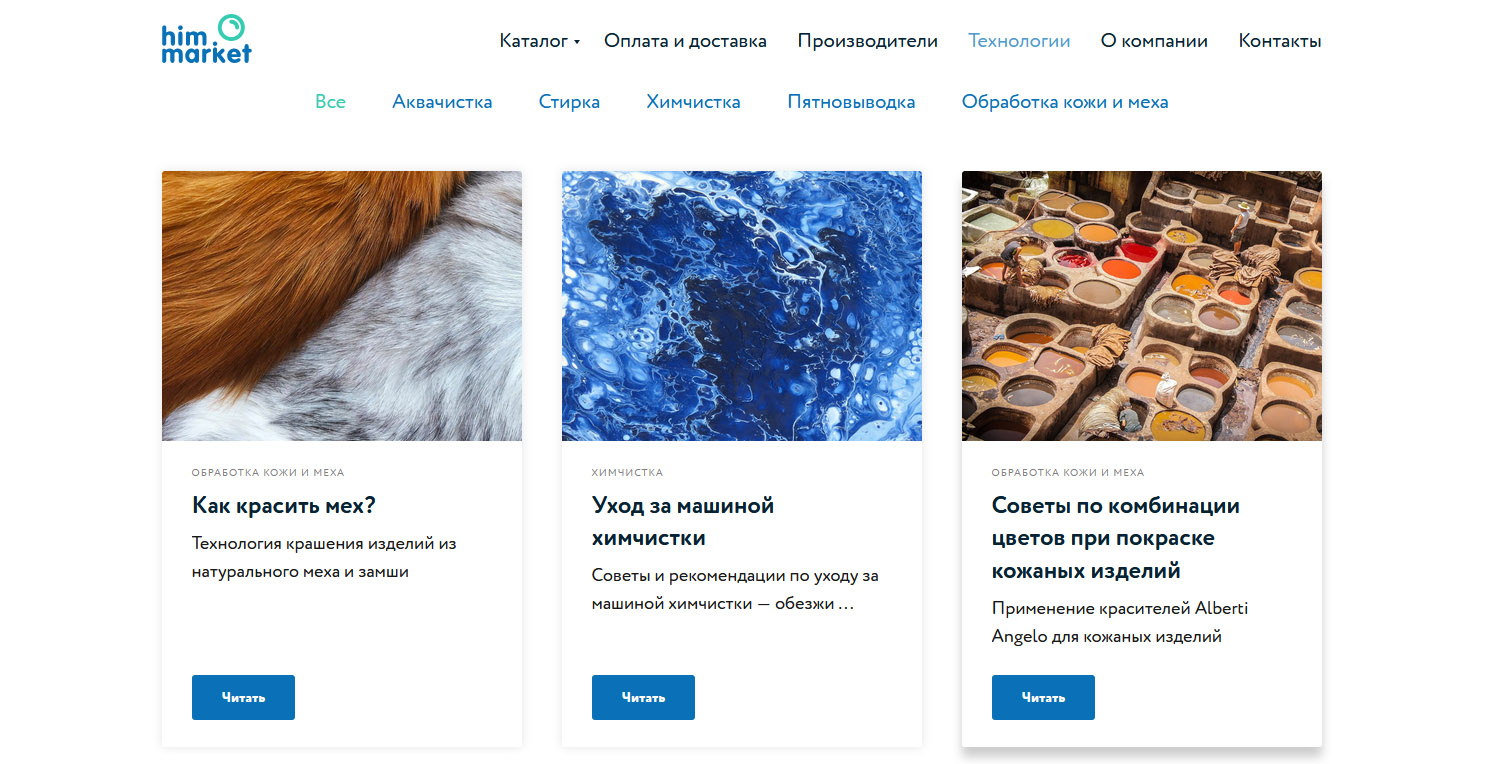Open Оплата и доставка page
1492x764 pixels.
685,41
